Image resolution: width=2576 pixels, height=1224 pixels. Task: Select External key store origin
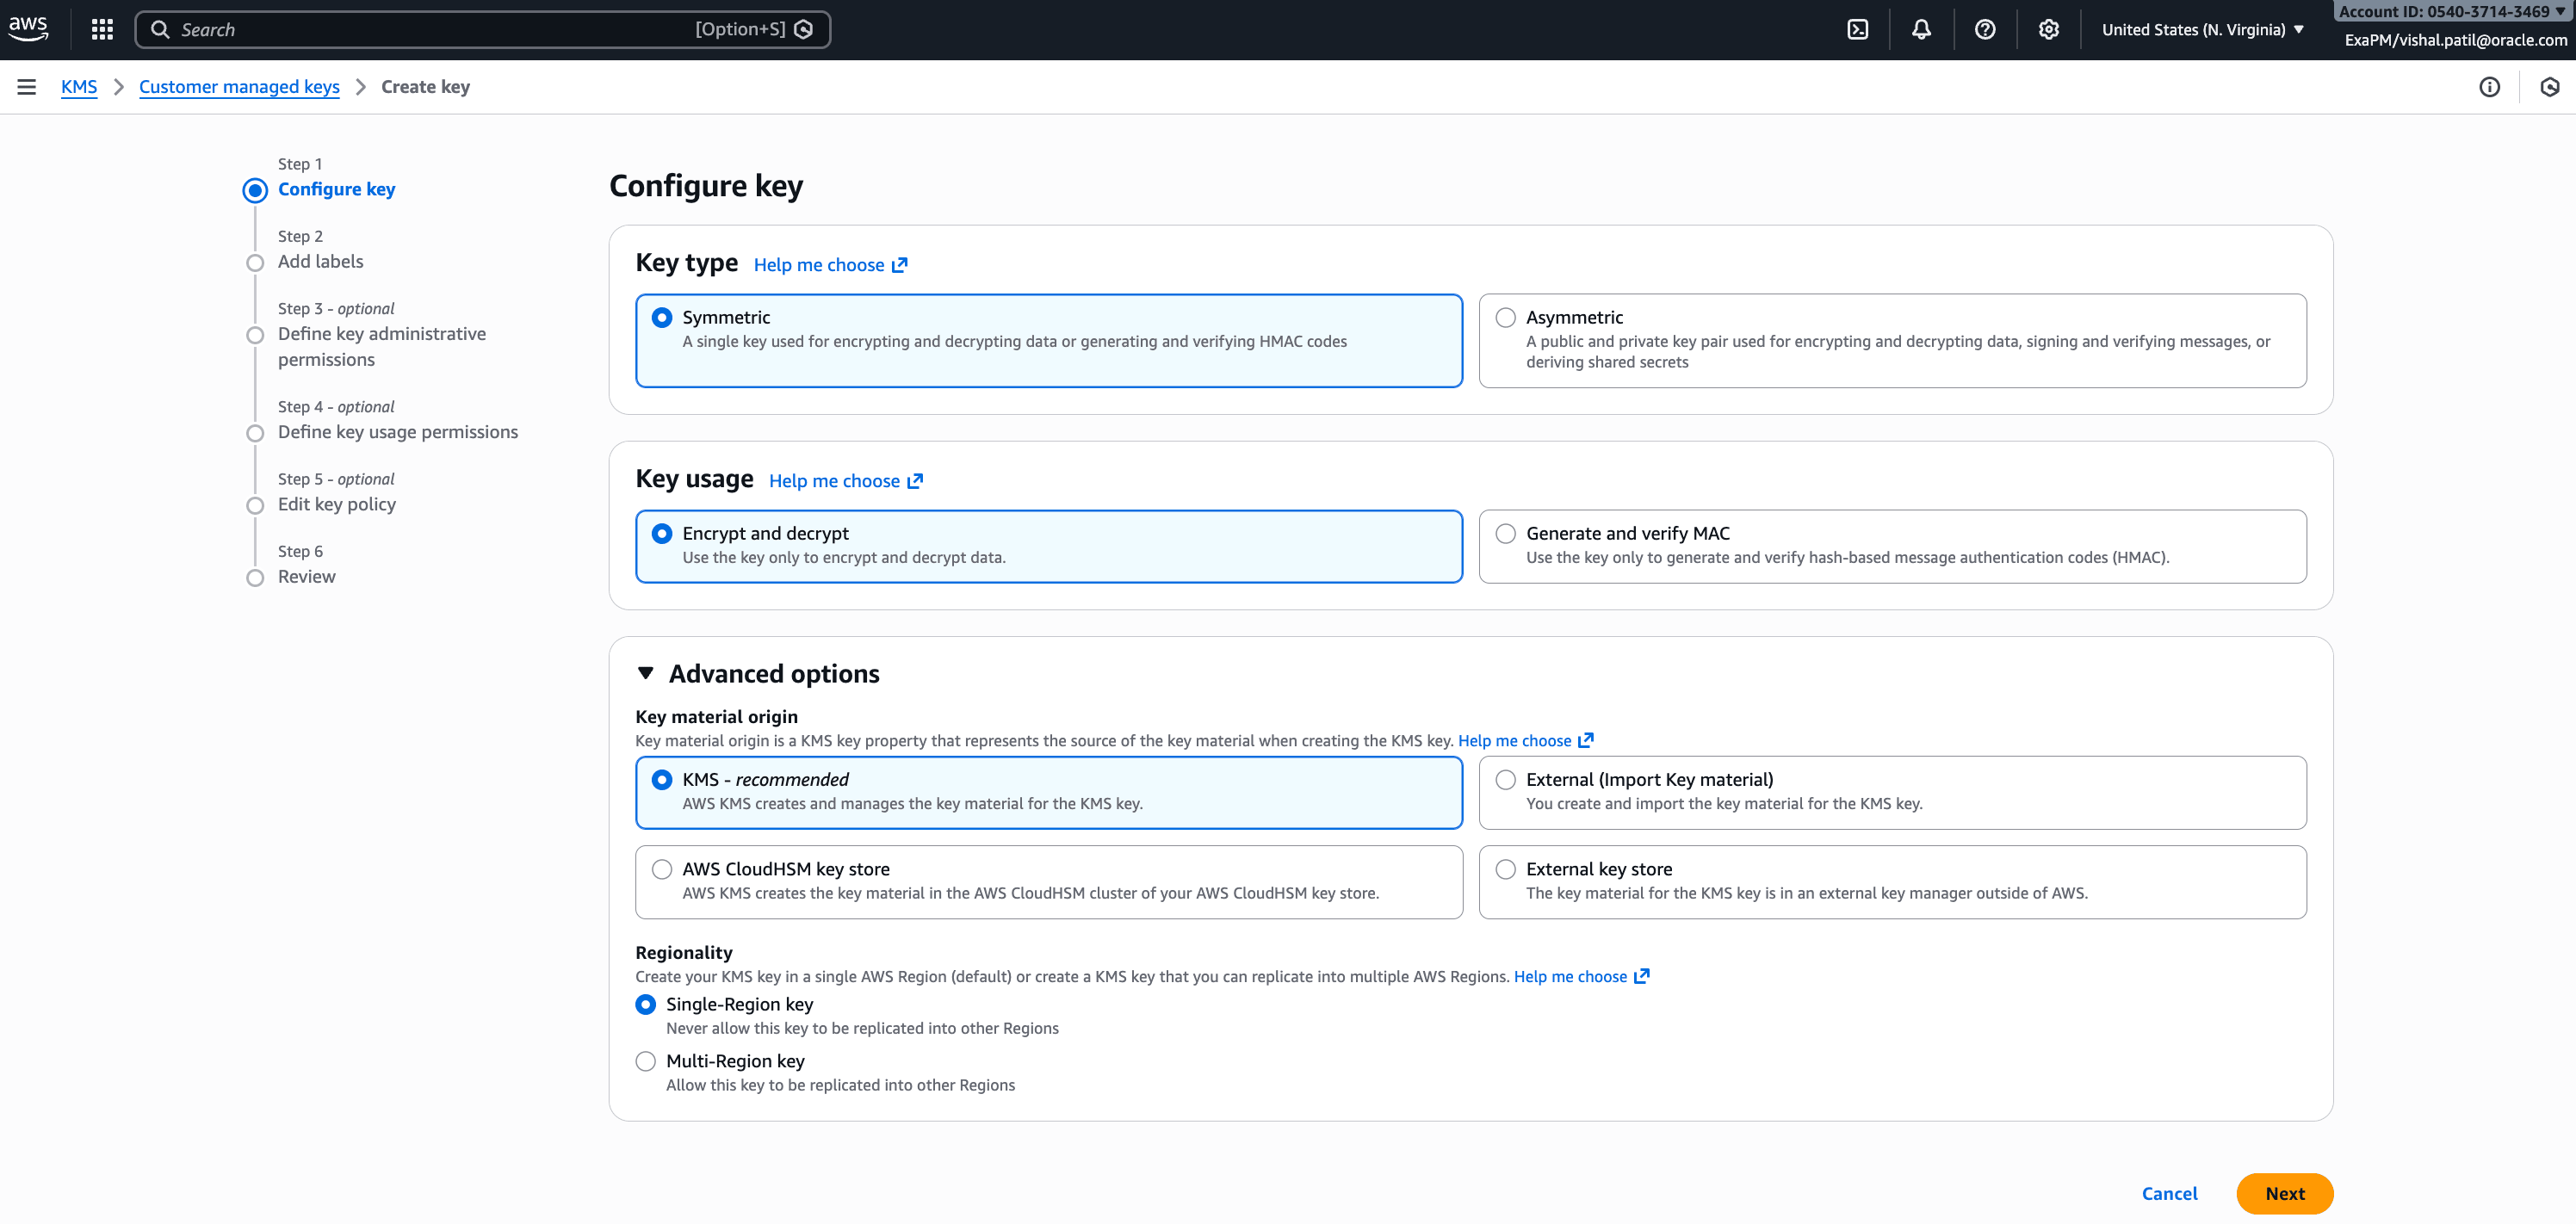[x=1892, y=882]
